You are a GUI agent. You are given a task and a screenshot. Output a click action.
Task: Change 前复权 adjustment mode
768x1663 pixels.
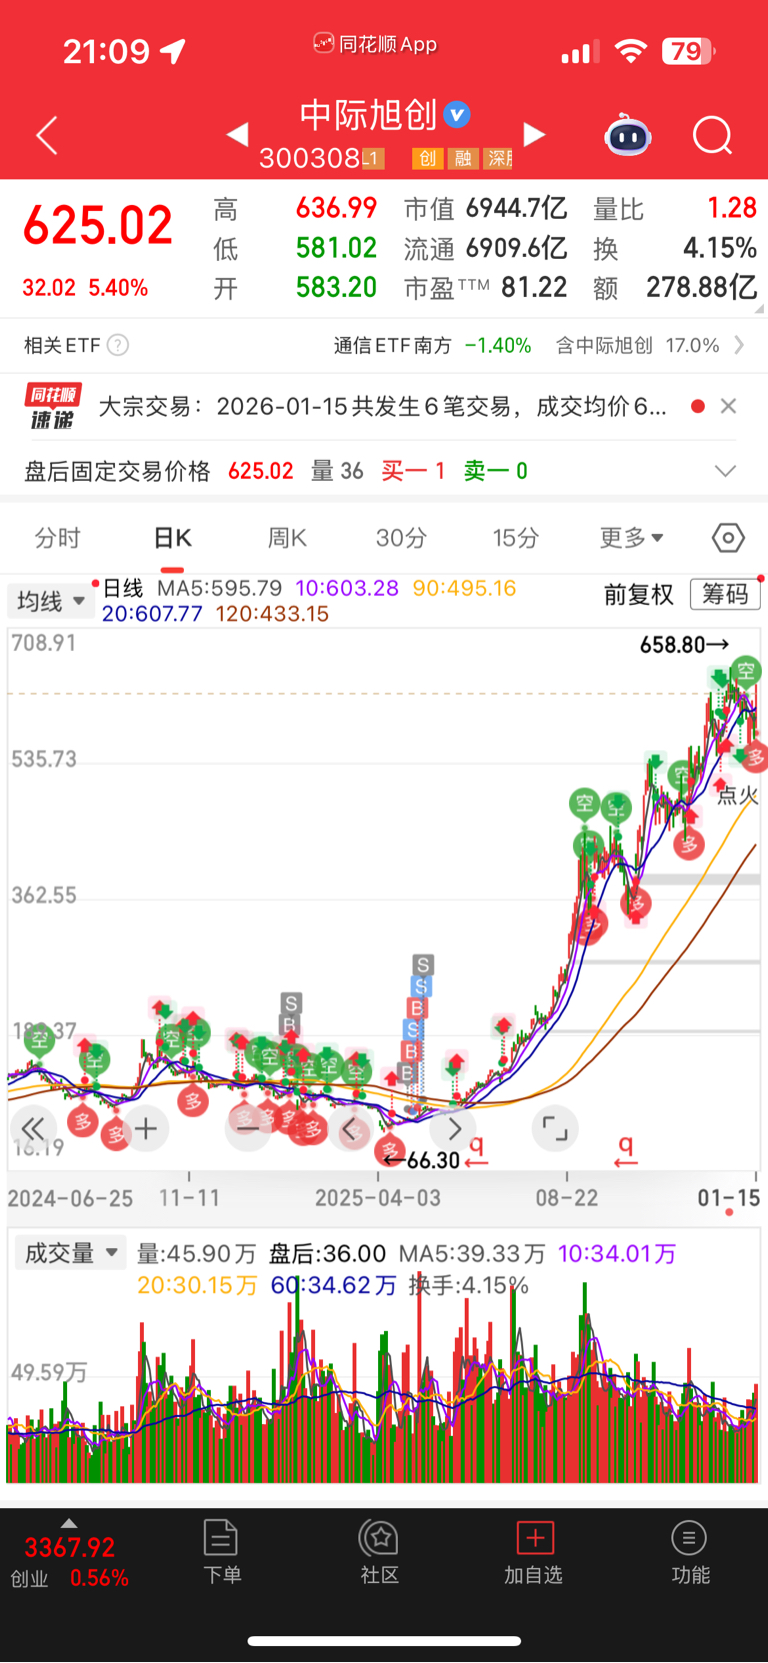[638, 595]
